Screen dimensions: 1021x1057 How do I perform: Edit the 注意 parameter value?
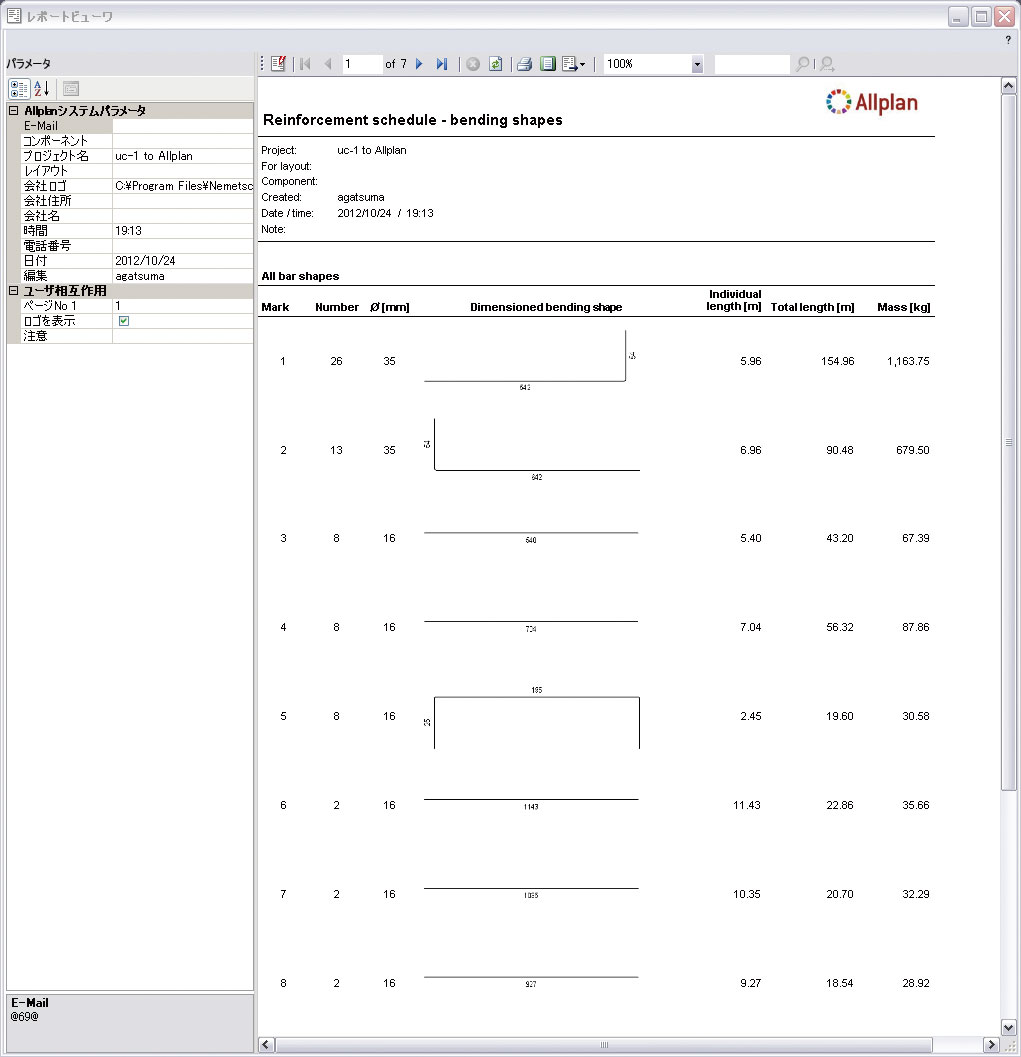click(183, 336)
